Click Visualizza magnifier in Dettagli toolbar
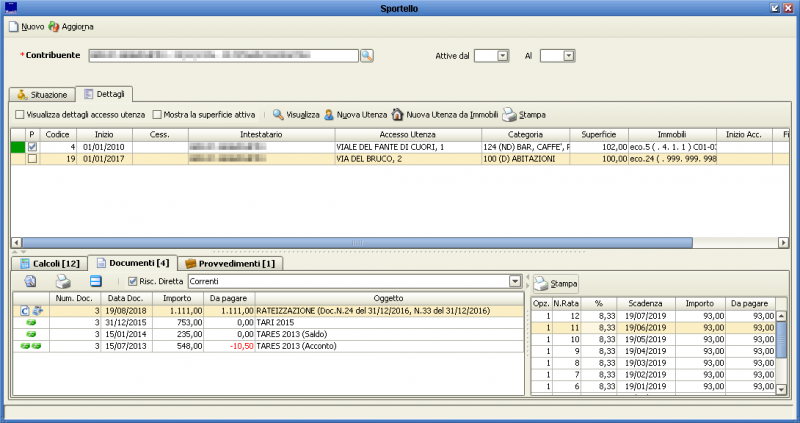This screenshot has height=423, width=800. coord(279,115)
